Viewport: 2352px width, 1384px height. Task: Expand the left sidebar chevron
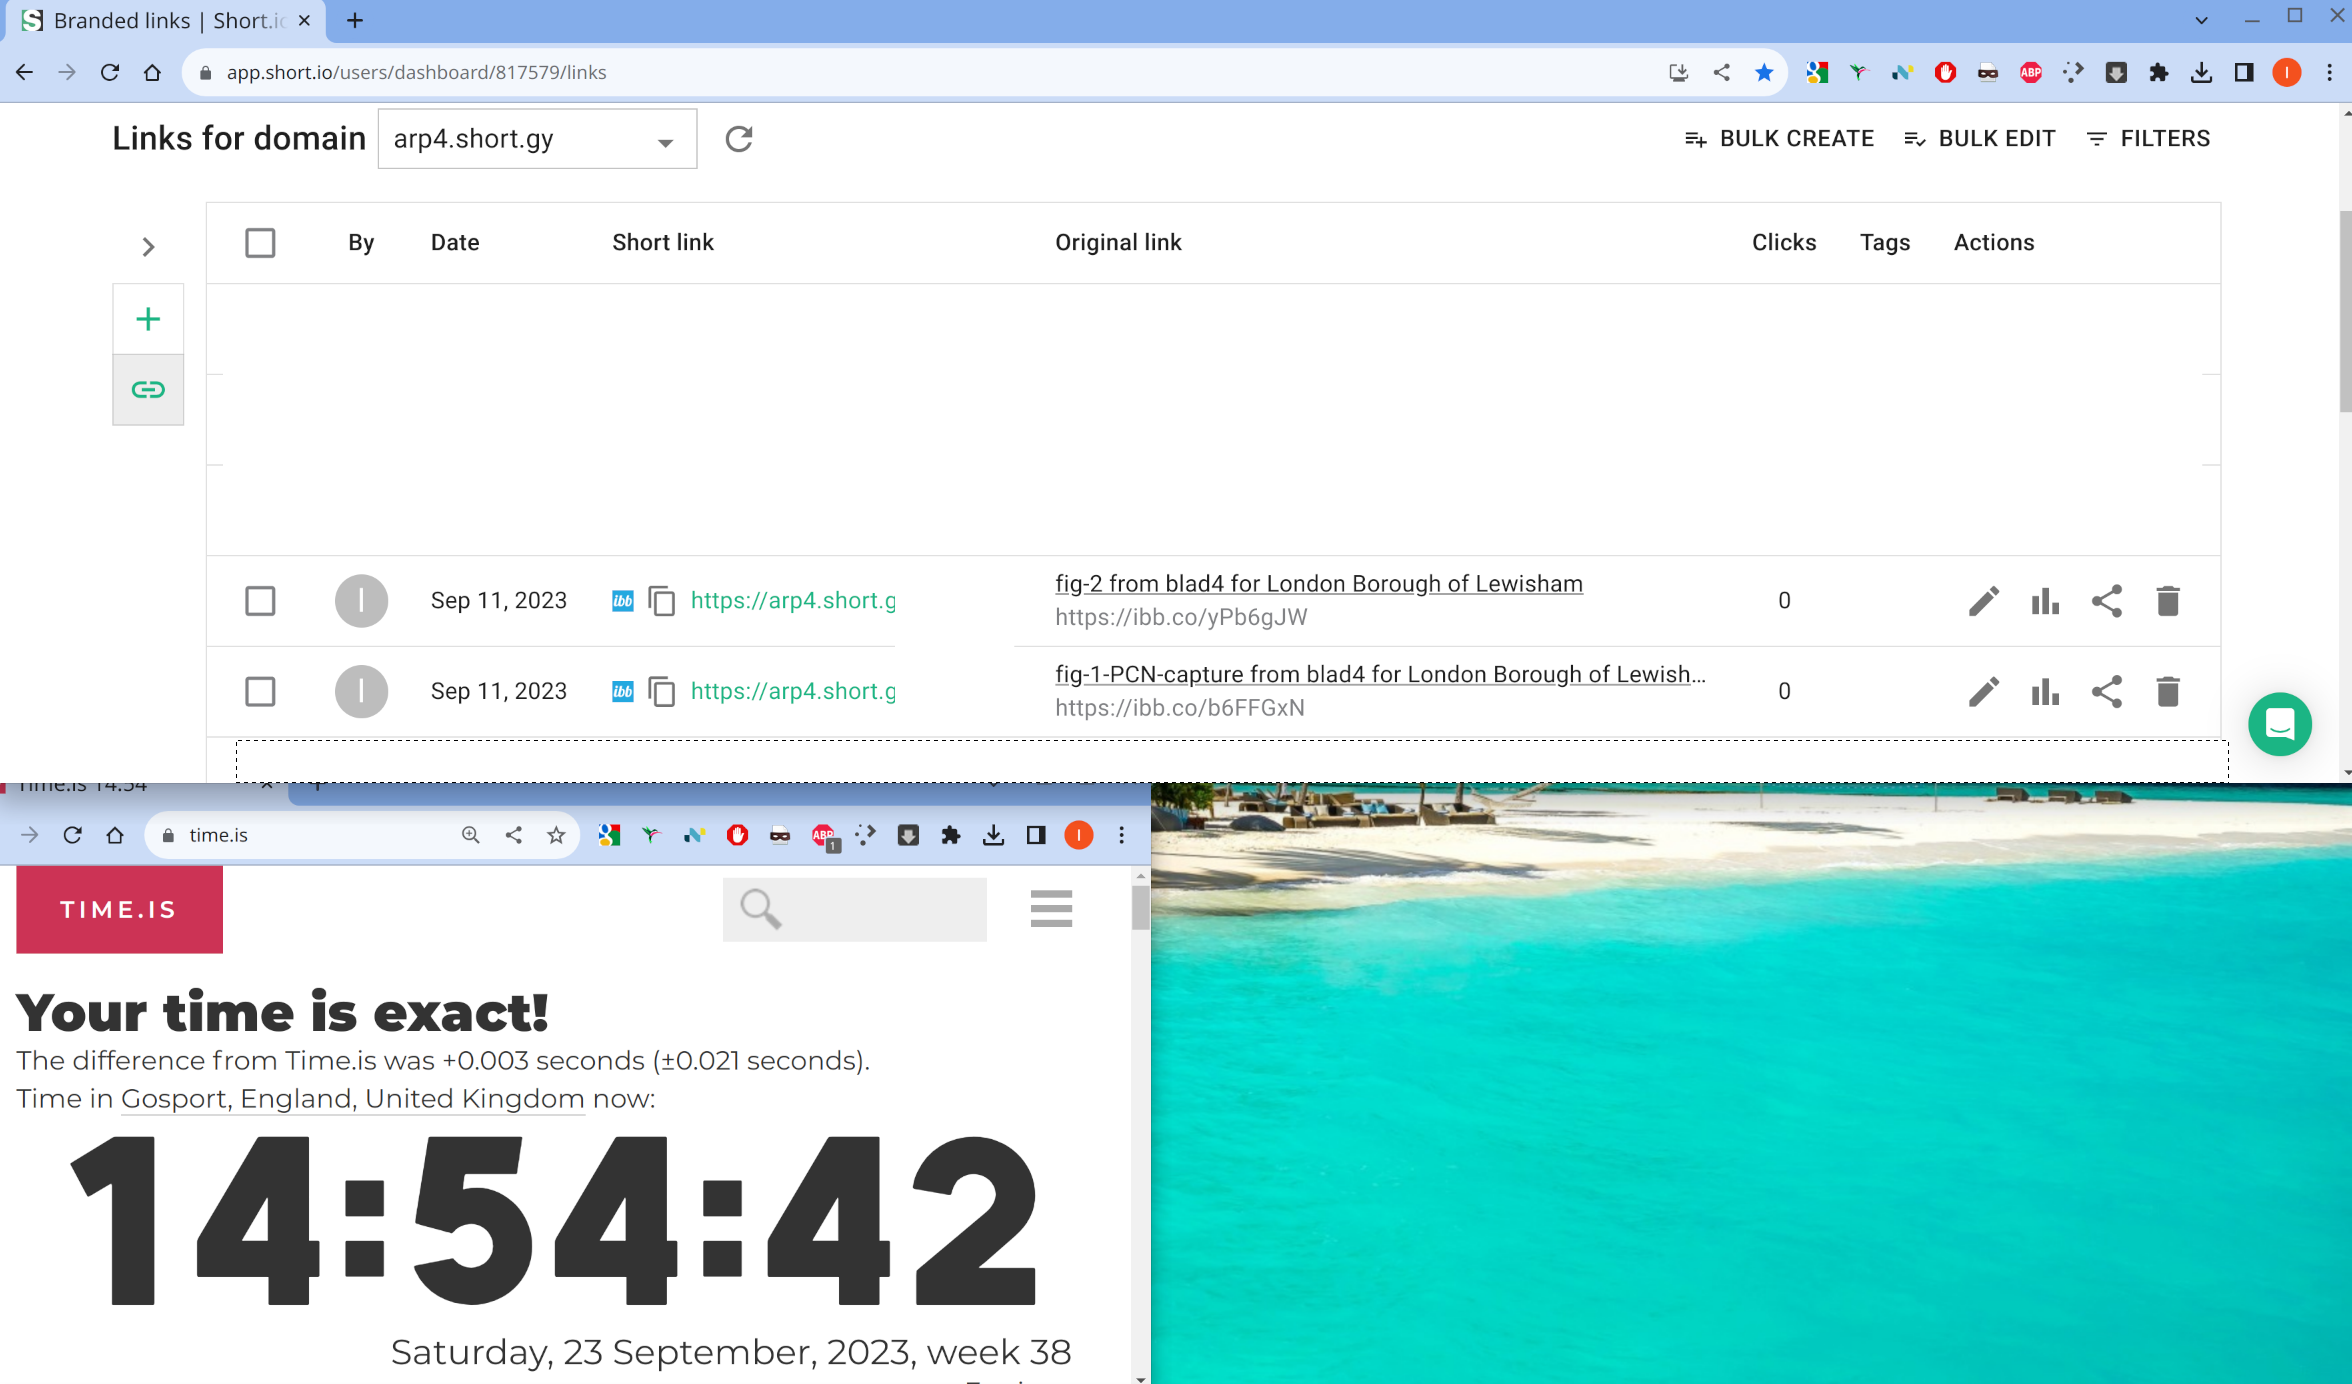click(148, 246)
